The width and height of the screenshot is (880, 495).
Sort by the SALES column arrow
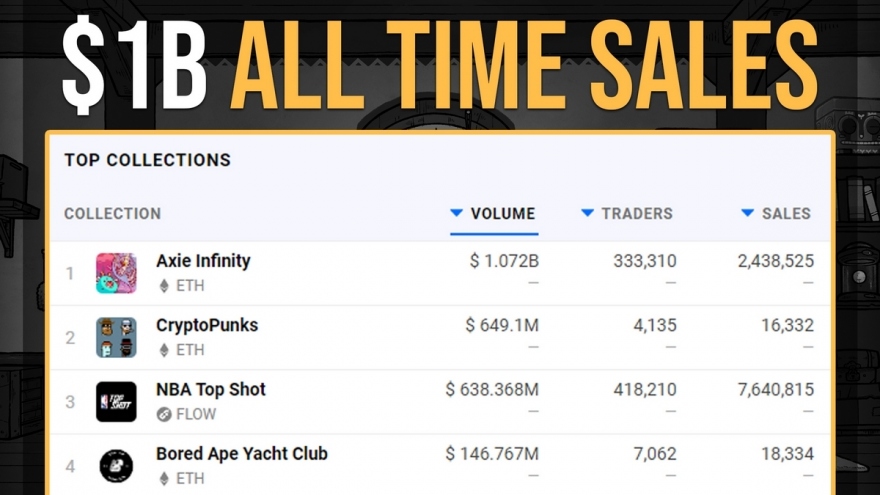click(x=747, y=213)
